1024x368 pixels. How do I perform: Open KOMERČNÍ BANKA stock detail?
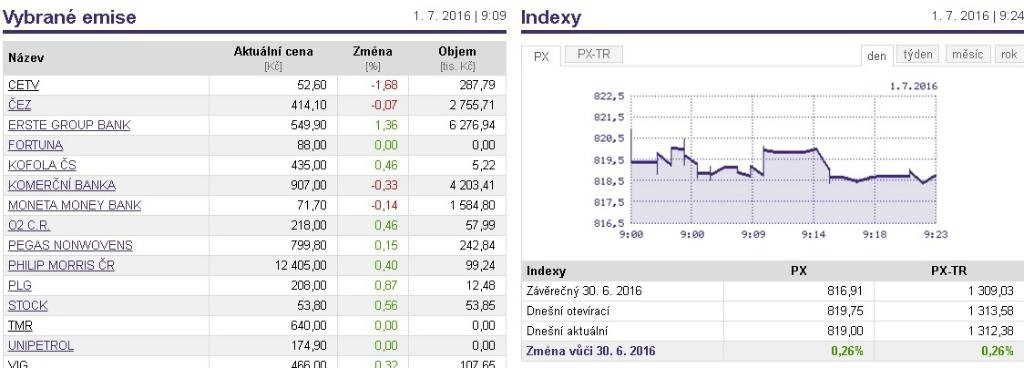pyautogui.click(x=61, y=185)
